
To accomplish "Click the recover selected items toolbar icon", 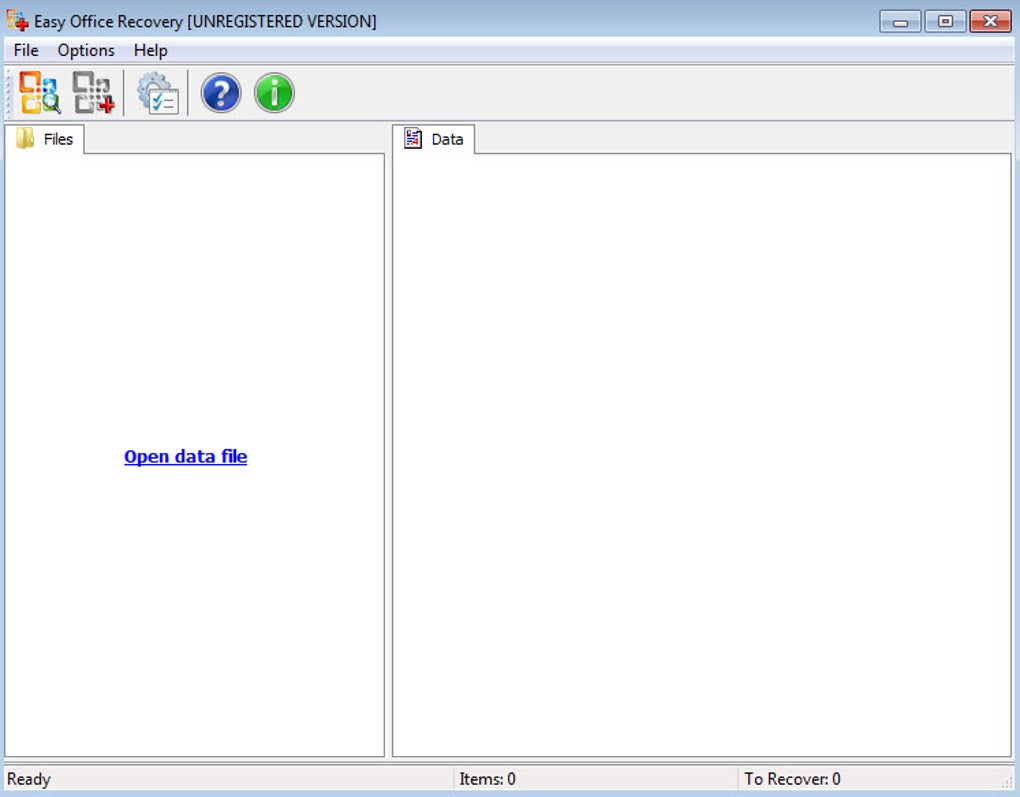I will tap(93, 92).
